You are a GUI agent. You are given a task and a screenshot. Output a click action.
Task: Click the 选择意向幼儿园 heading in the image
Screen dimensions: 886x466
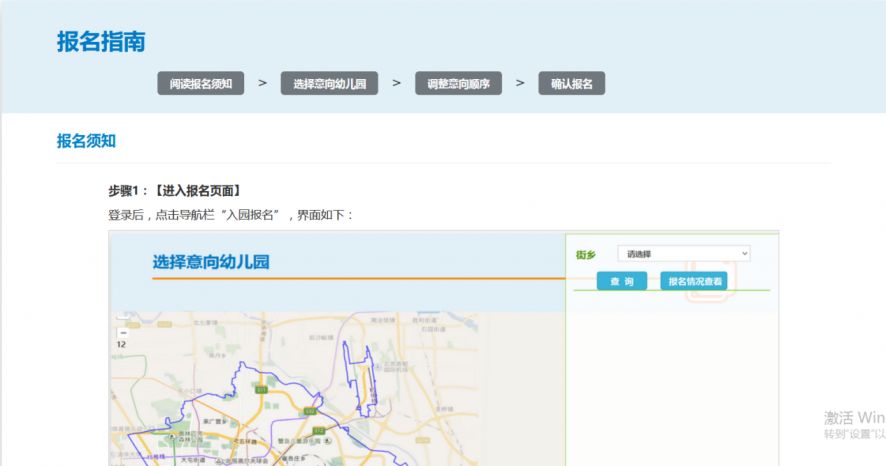coord(211,262)
